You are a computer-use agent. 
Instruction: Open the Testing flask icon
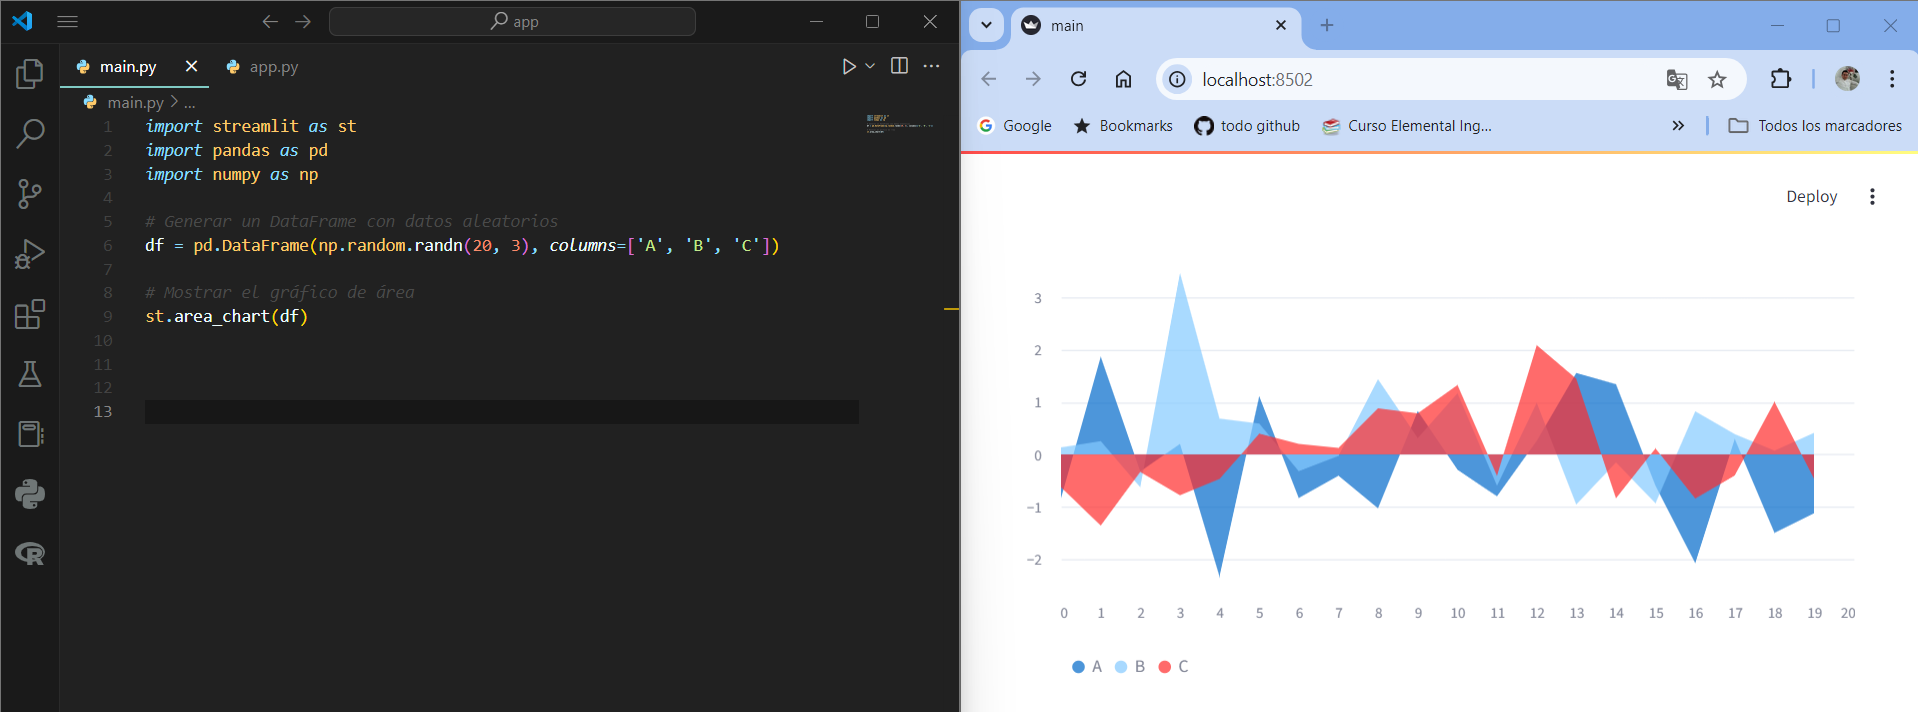(x=30, y=374)
